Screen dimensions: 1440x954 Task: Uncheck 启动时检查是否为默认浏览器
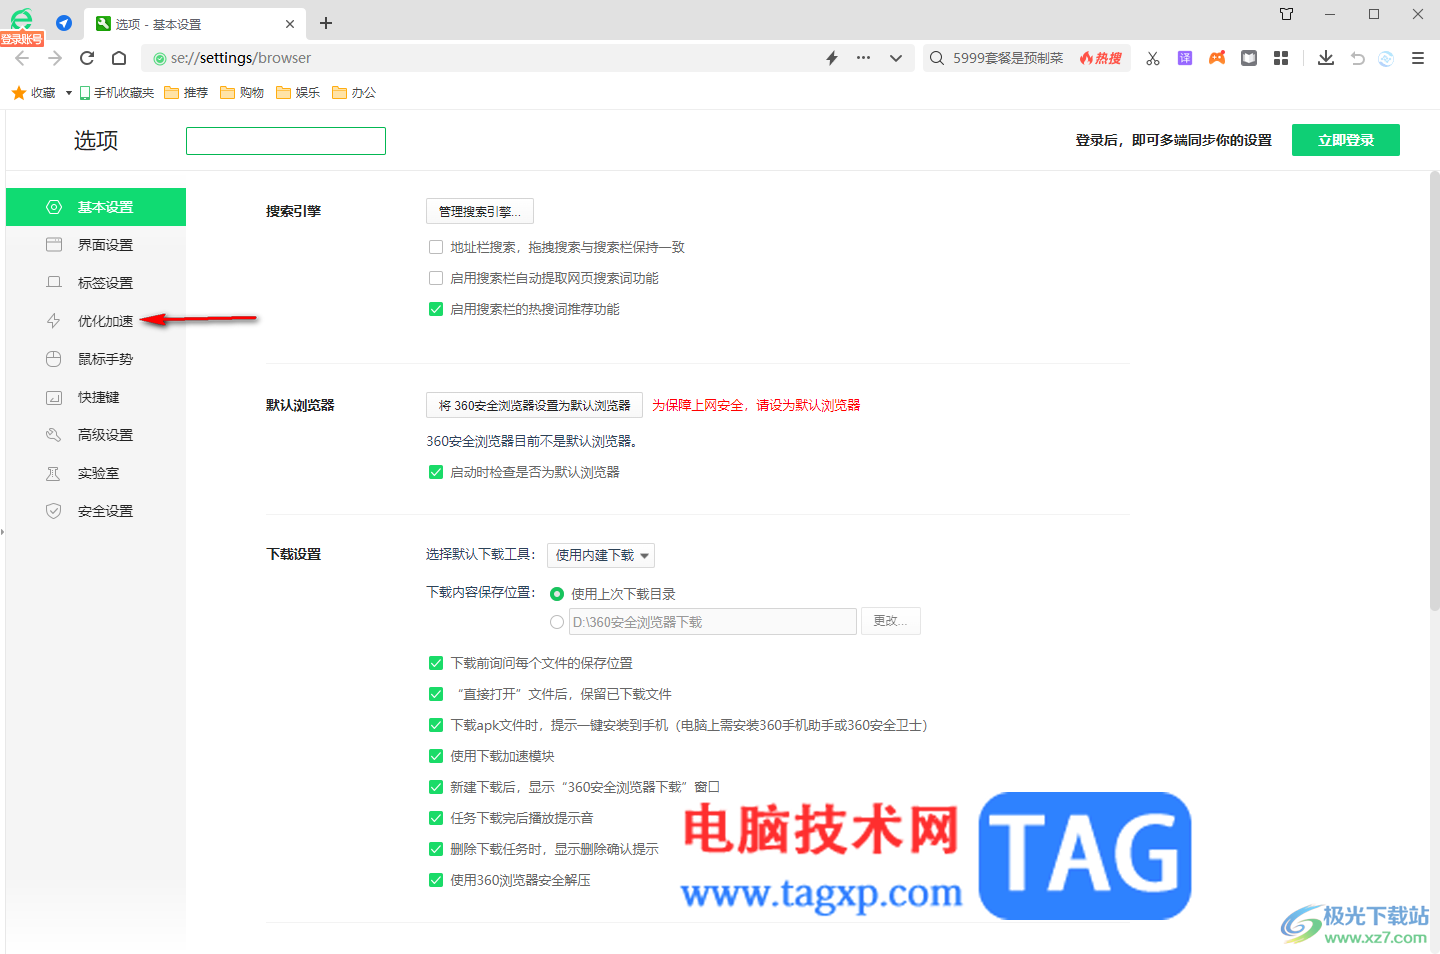coord(436,472)
